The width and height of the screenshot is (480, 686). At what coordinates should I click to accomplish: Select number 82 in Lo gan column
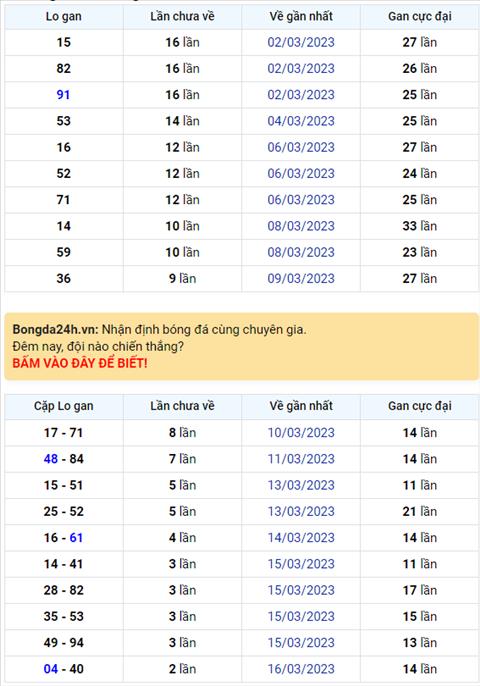click(x=63, y=69)
